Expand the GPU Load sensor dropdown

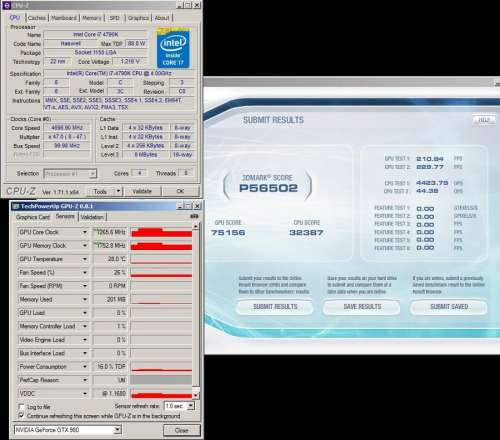[85, 313]
